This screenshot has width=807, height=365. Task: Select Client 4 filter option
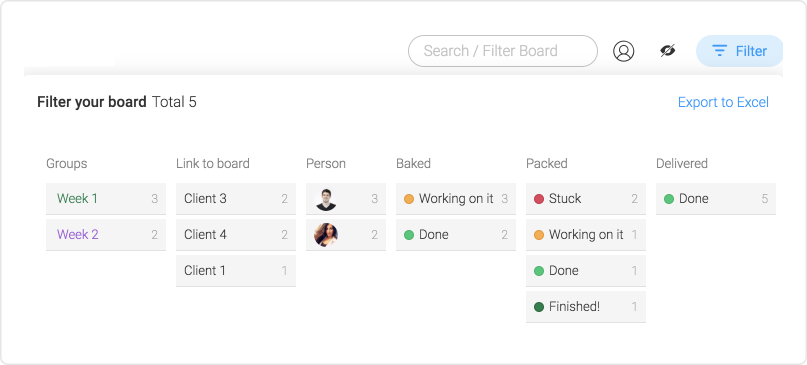pos(236,235)
